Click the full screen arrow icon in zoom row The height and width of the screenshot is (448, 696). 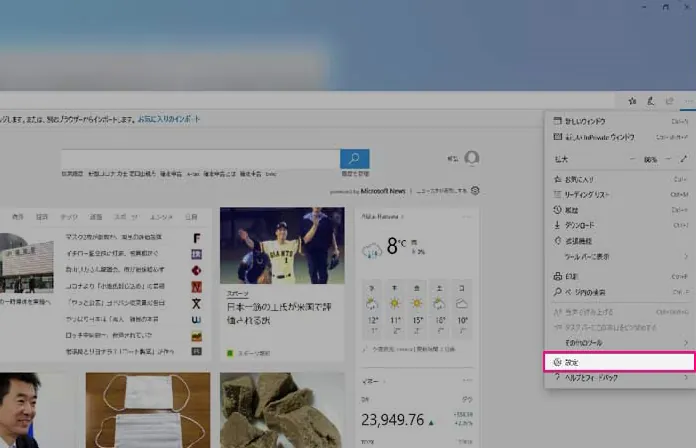pos(684,159)
